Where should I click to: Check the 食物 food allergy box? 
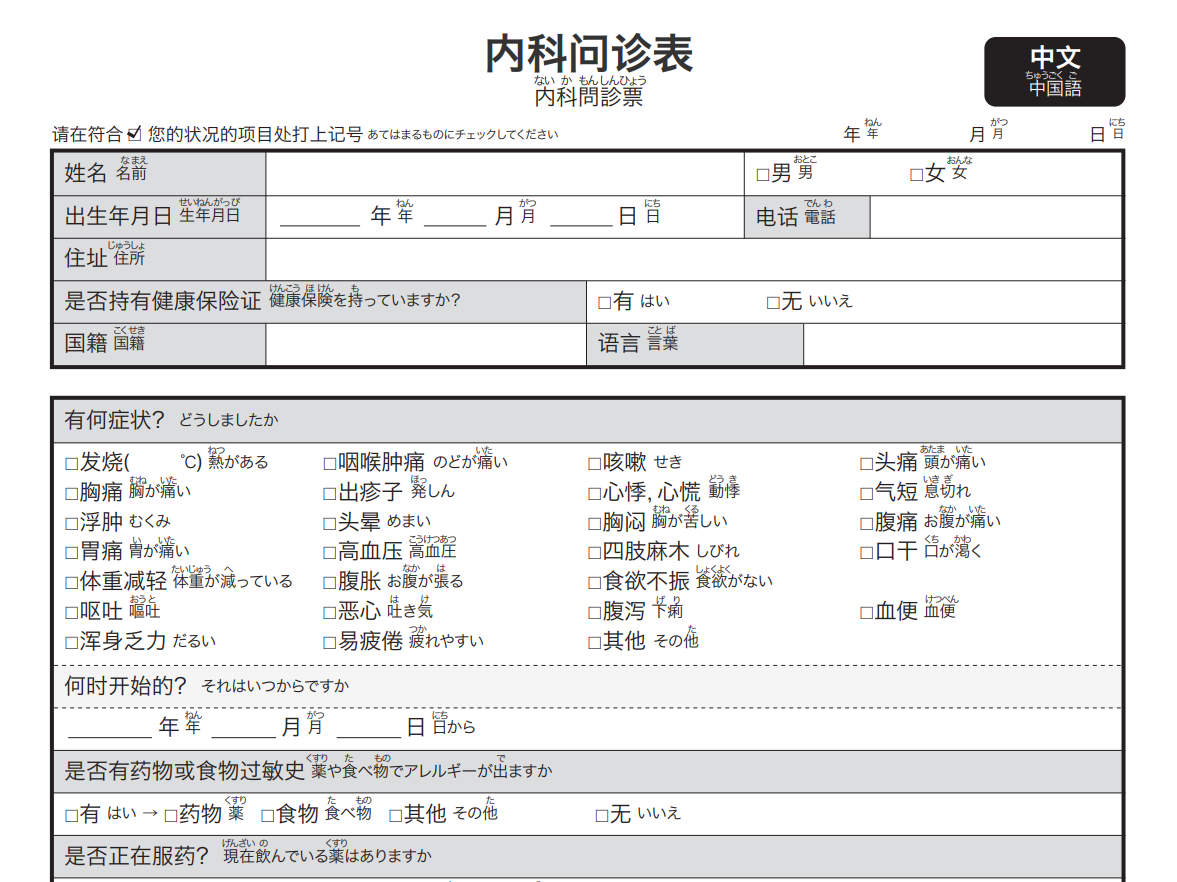click(268, 816)
